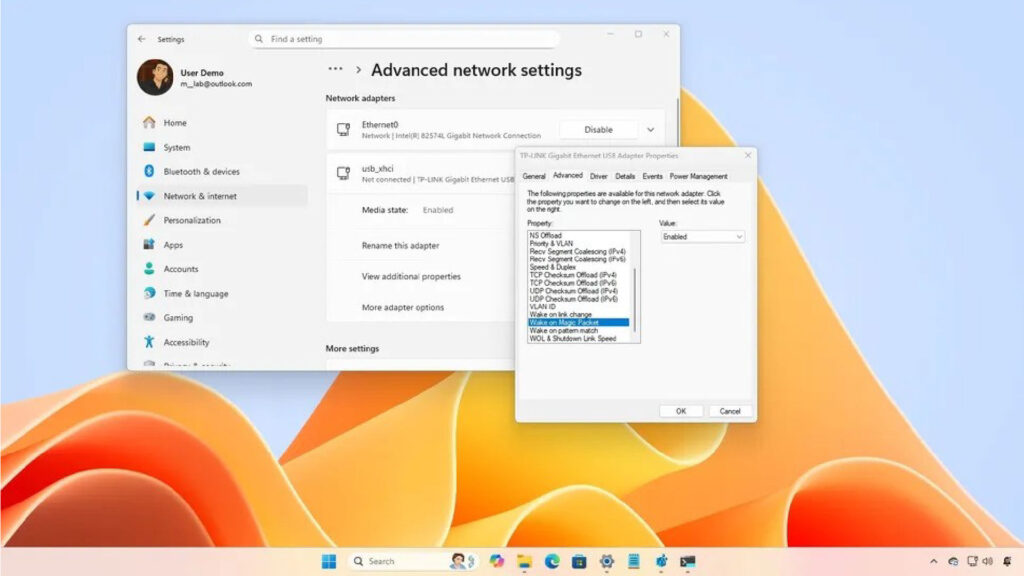Switch to the Driver tab
This screenshot has height=576, width=1024.
pyautogui.click(x=598, y=176)
